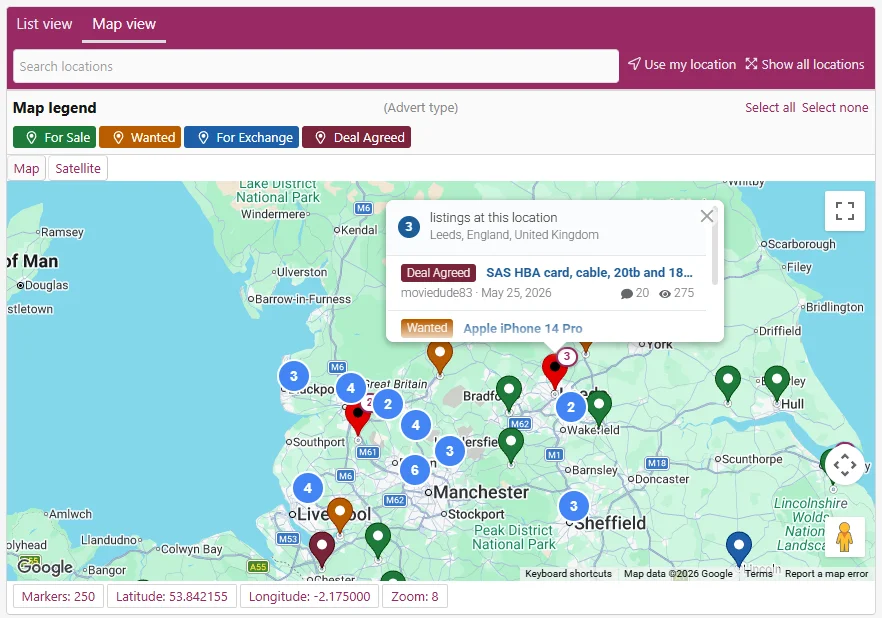The height and width of the screenshot is (618, 882).
Task: Click the cluster of 3 near Blackpool
Action: pos(294,376)
